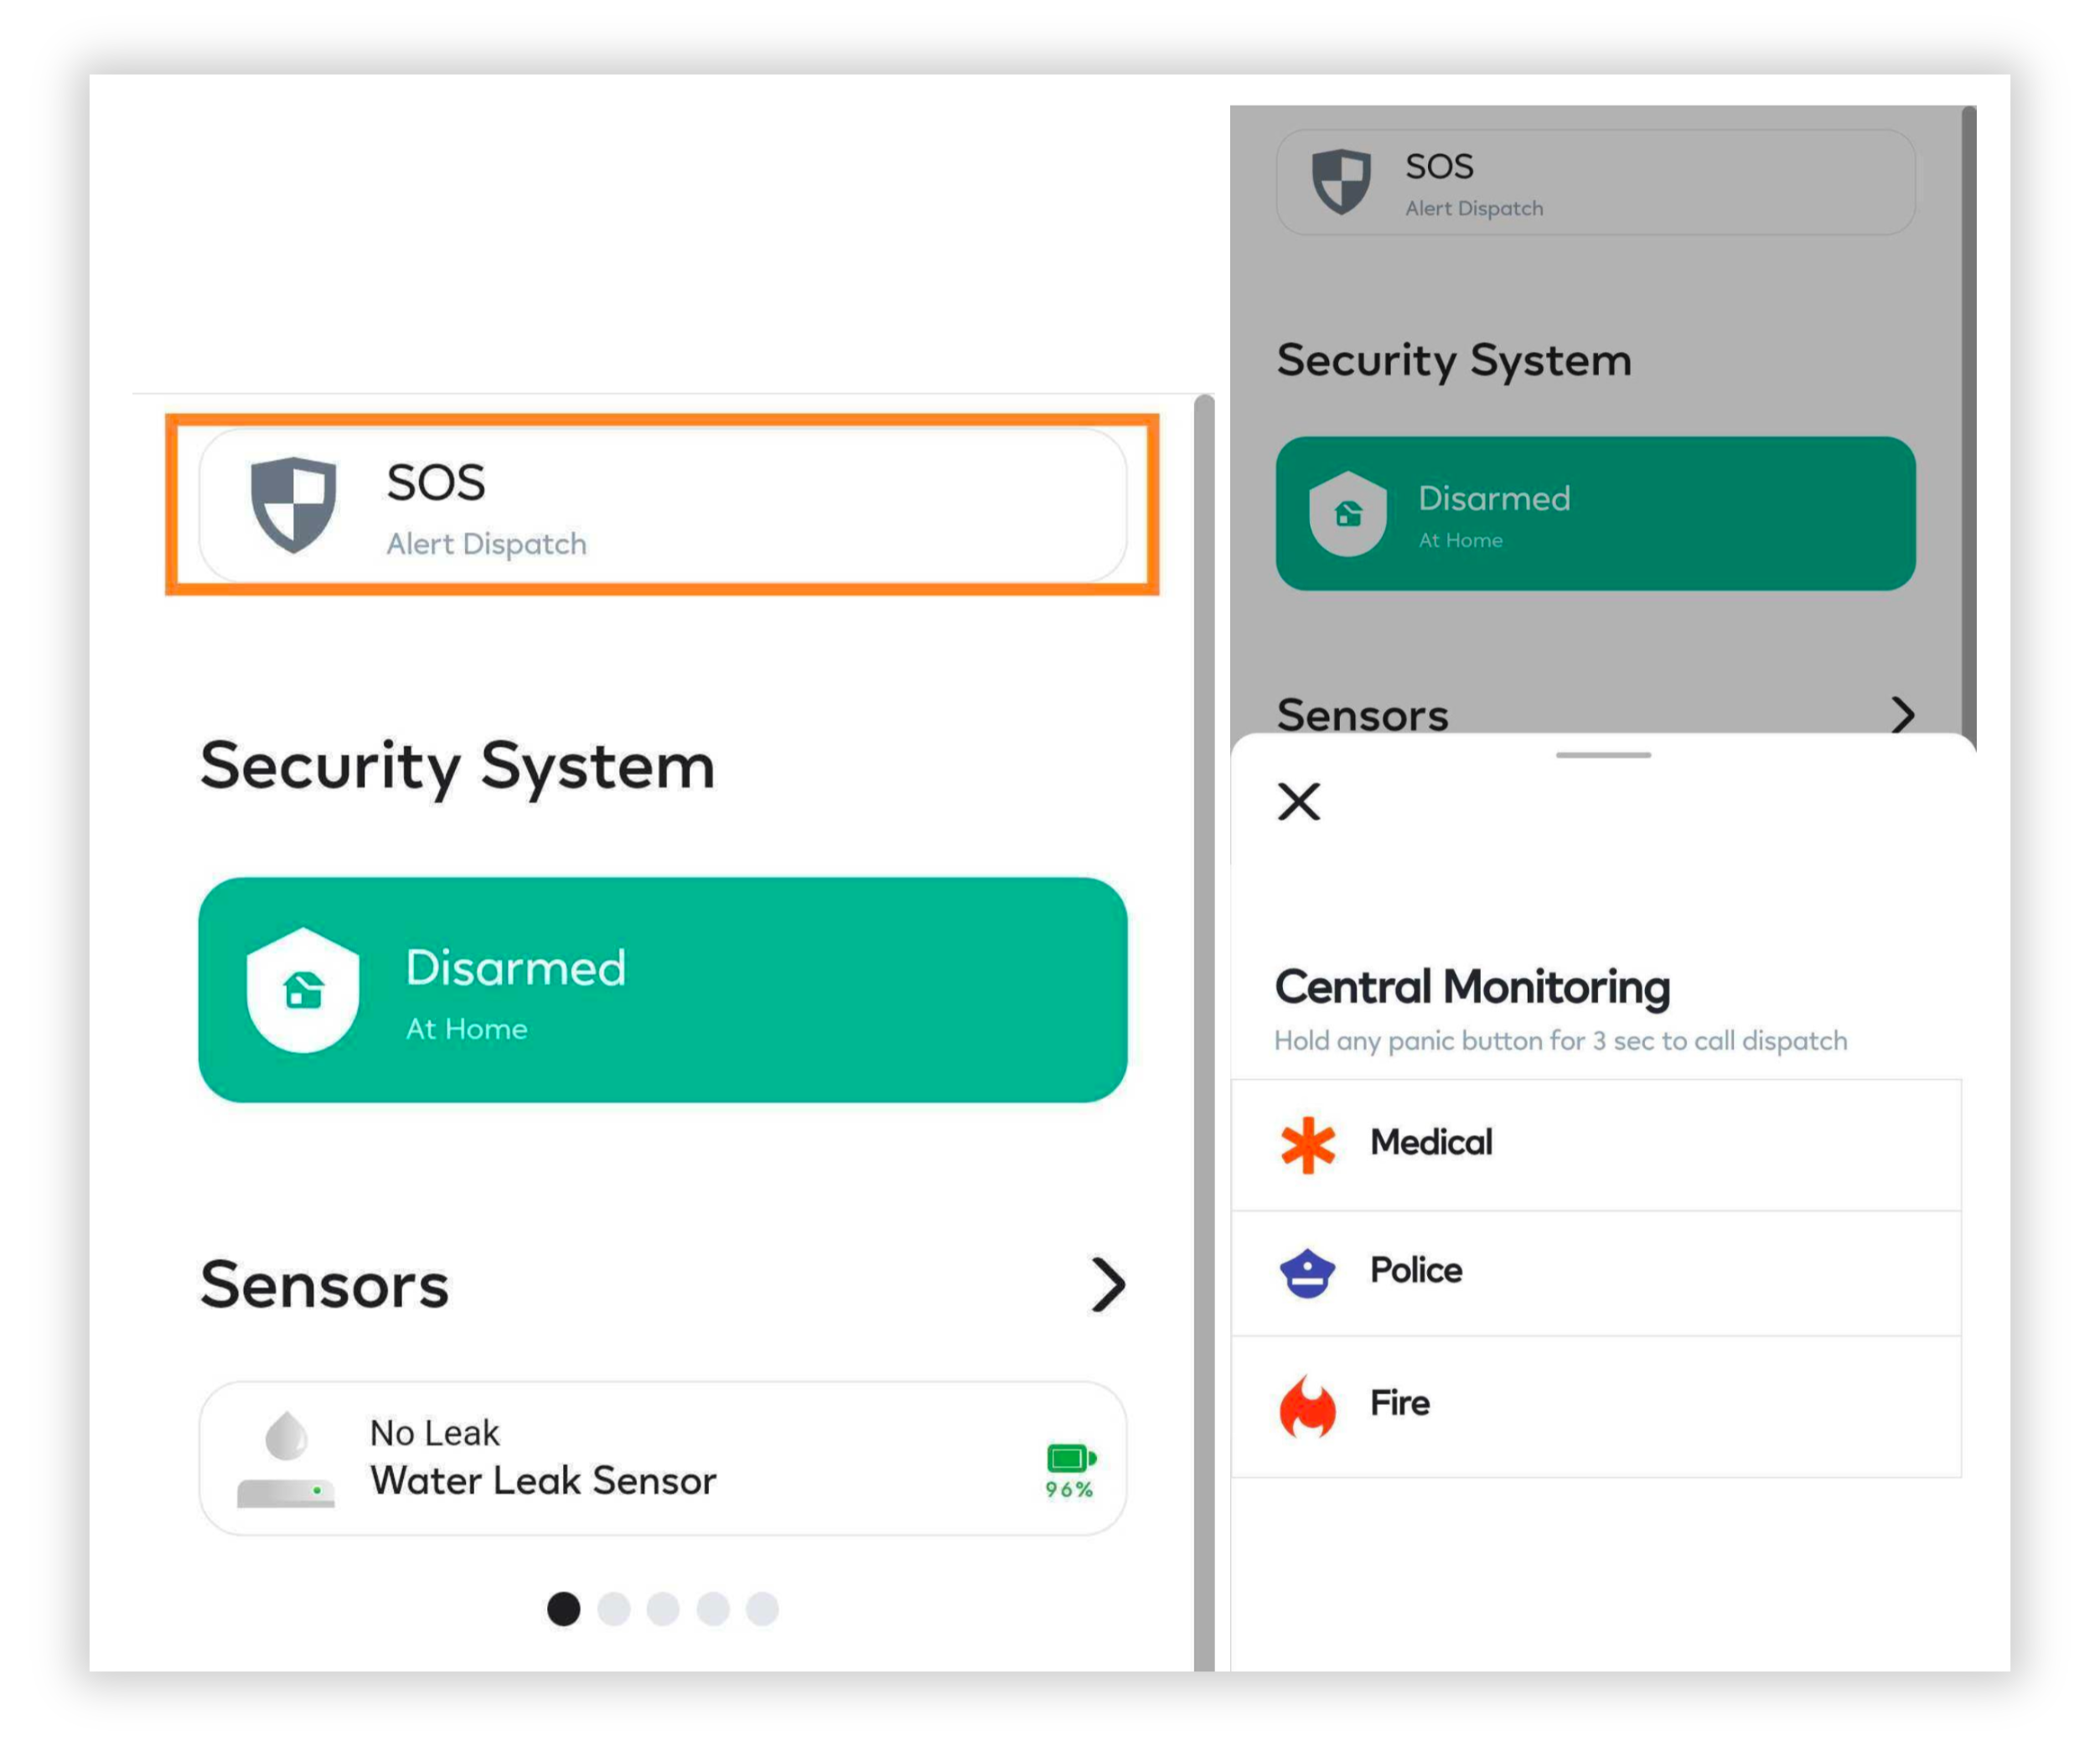Click the Police panic option row

tap(1597, 1273)
